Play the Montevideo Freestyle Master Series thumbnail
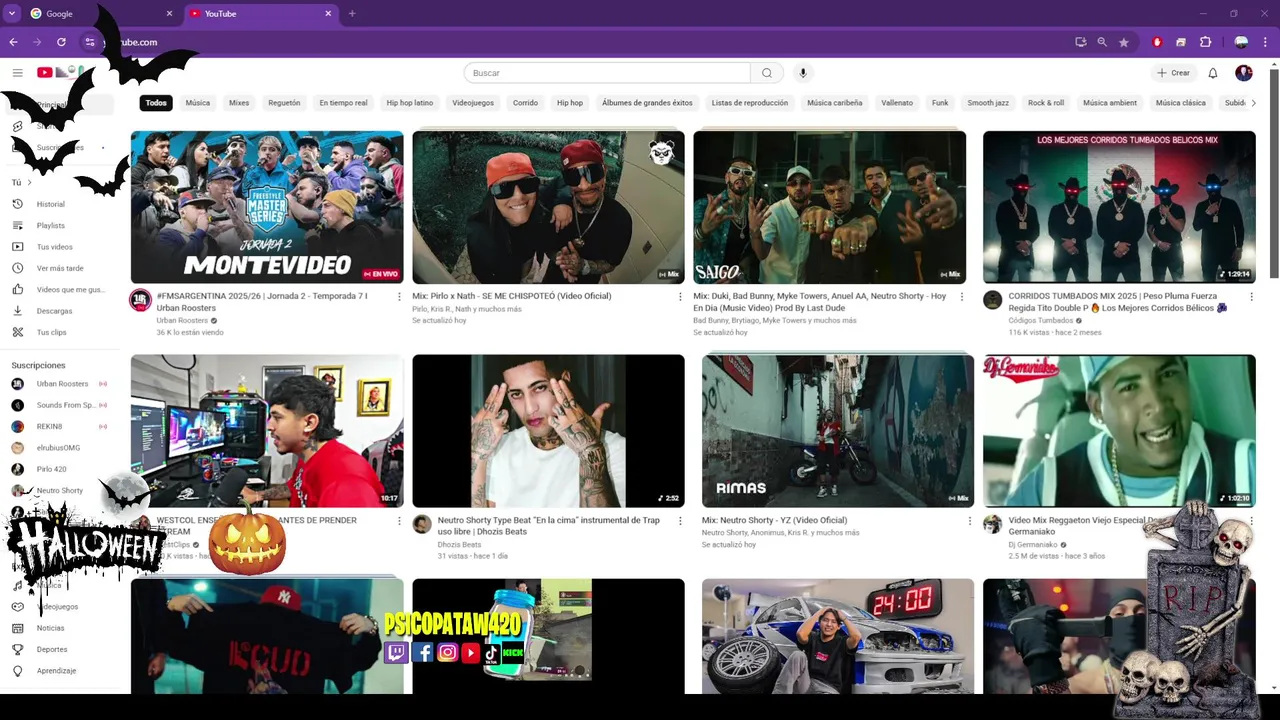1280x720 pixels. coord(267,207)
